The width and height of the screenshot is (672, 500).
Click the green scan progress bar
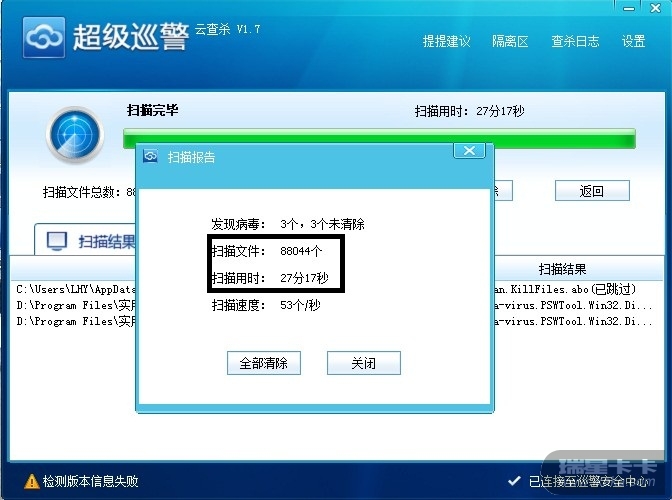point(379,138)
